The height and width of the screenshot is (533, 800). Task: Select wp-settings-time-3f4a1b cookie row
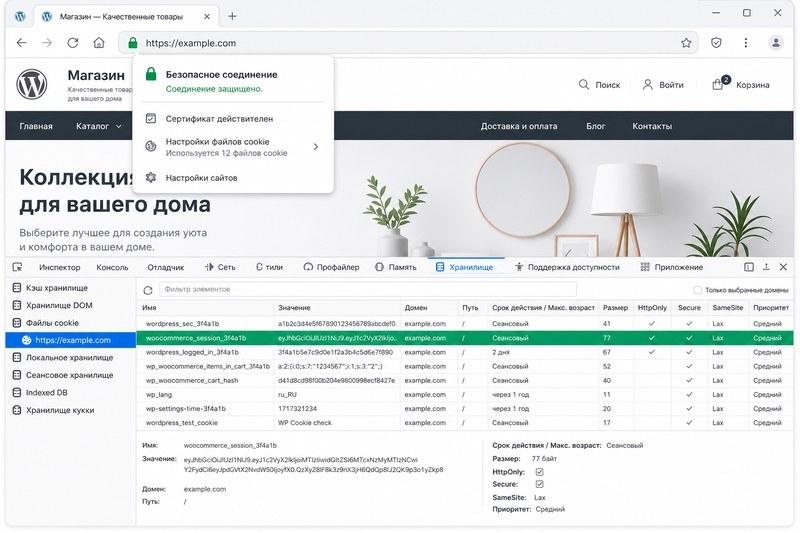464,409
